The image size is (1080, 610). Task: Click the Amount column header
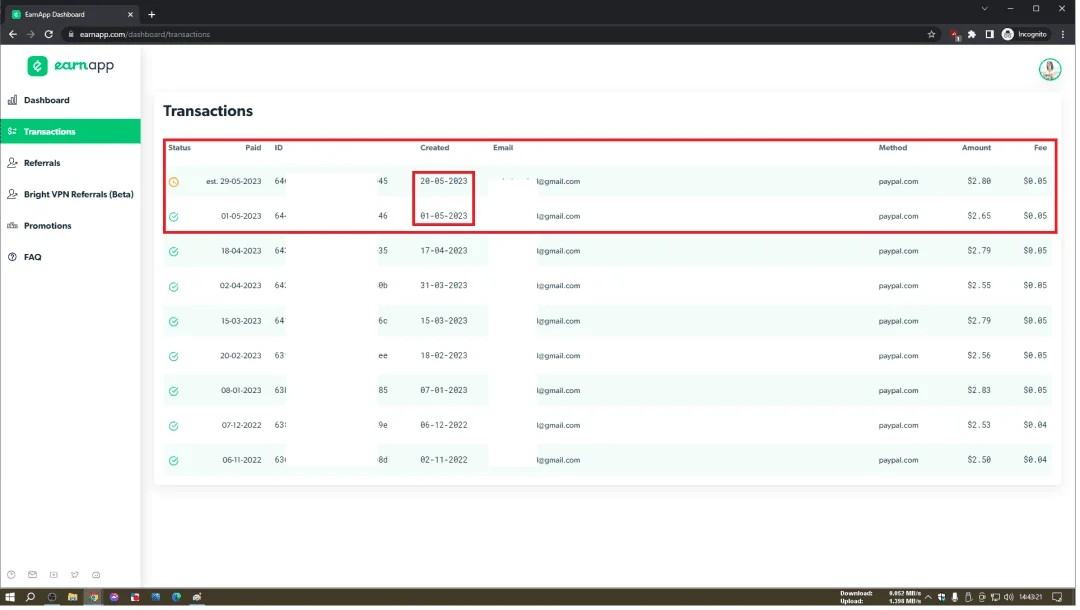(x=979, y=148)
